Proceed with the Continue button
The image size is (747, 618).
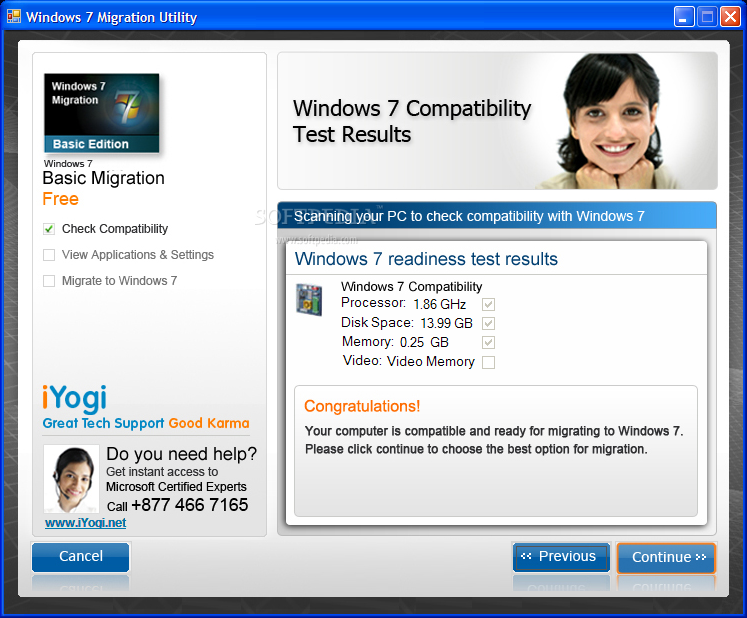click(x=666, y=557)
